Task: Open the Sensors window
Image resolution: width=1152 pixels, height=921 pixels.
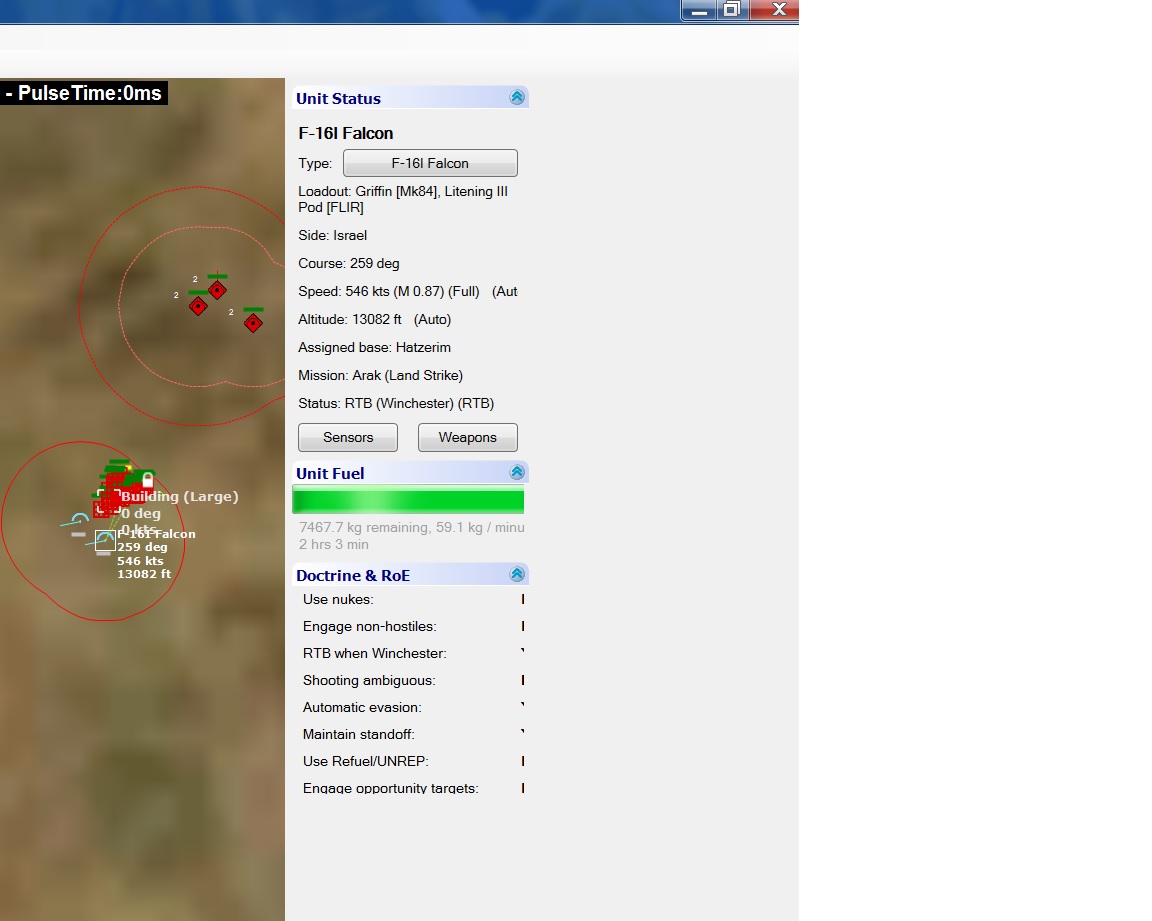Action: click(348, 437)
